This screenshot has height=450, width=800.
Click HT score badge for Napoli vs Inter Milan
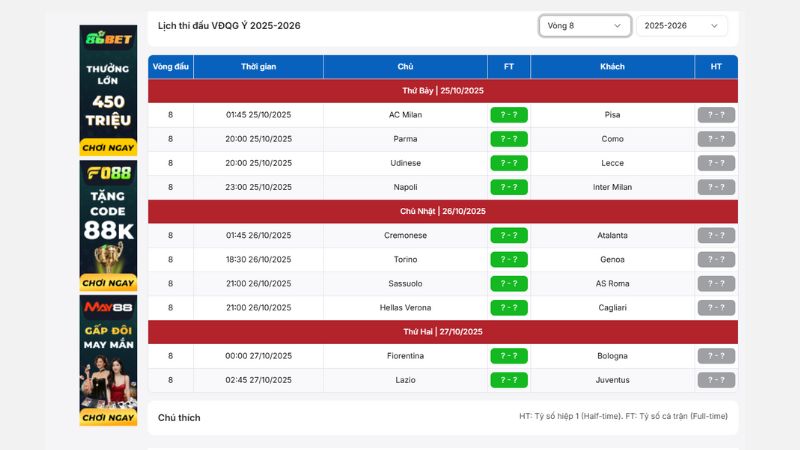pos(716,187)
